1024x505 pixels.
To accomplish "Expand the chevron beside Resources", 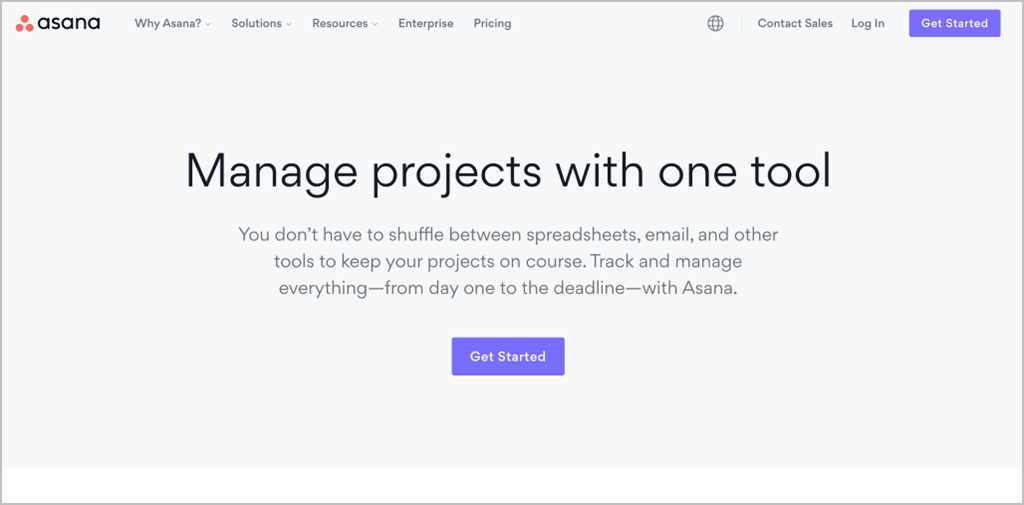I will [x=375, y=25].
